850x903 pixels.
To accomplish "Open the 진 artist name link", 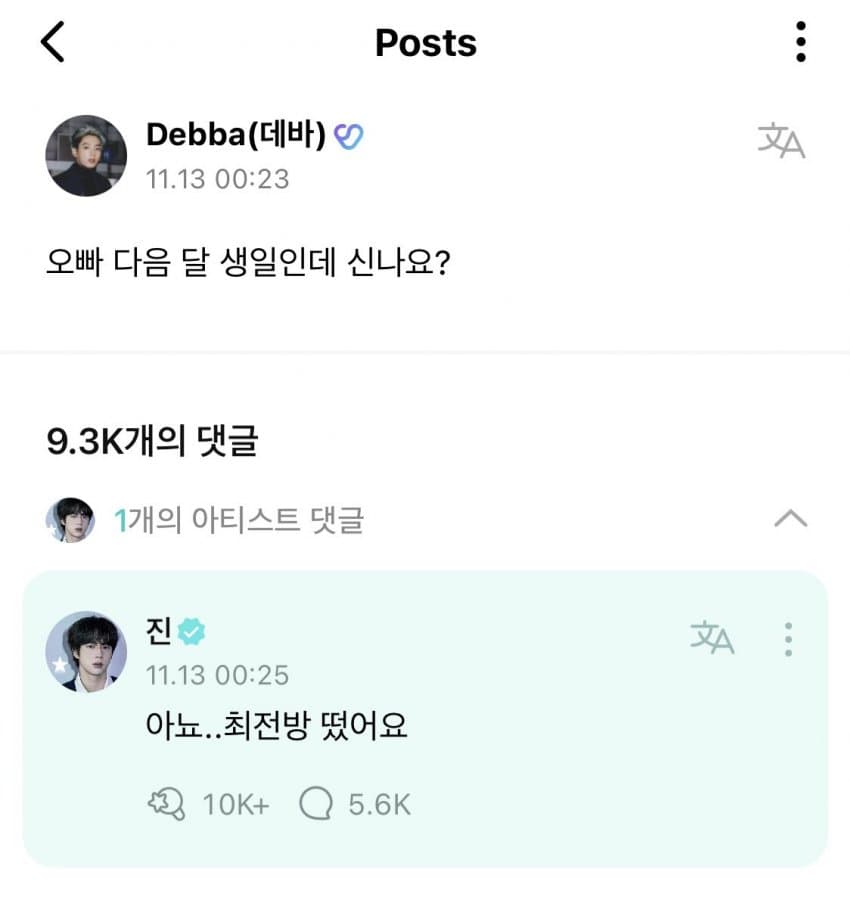I will tap(159, 631).
